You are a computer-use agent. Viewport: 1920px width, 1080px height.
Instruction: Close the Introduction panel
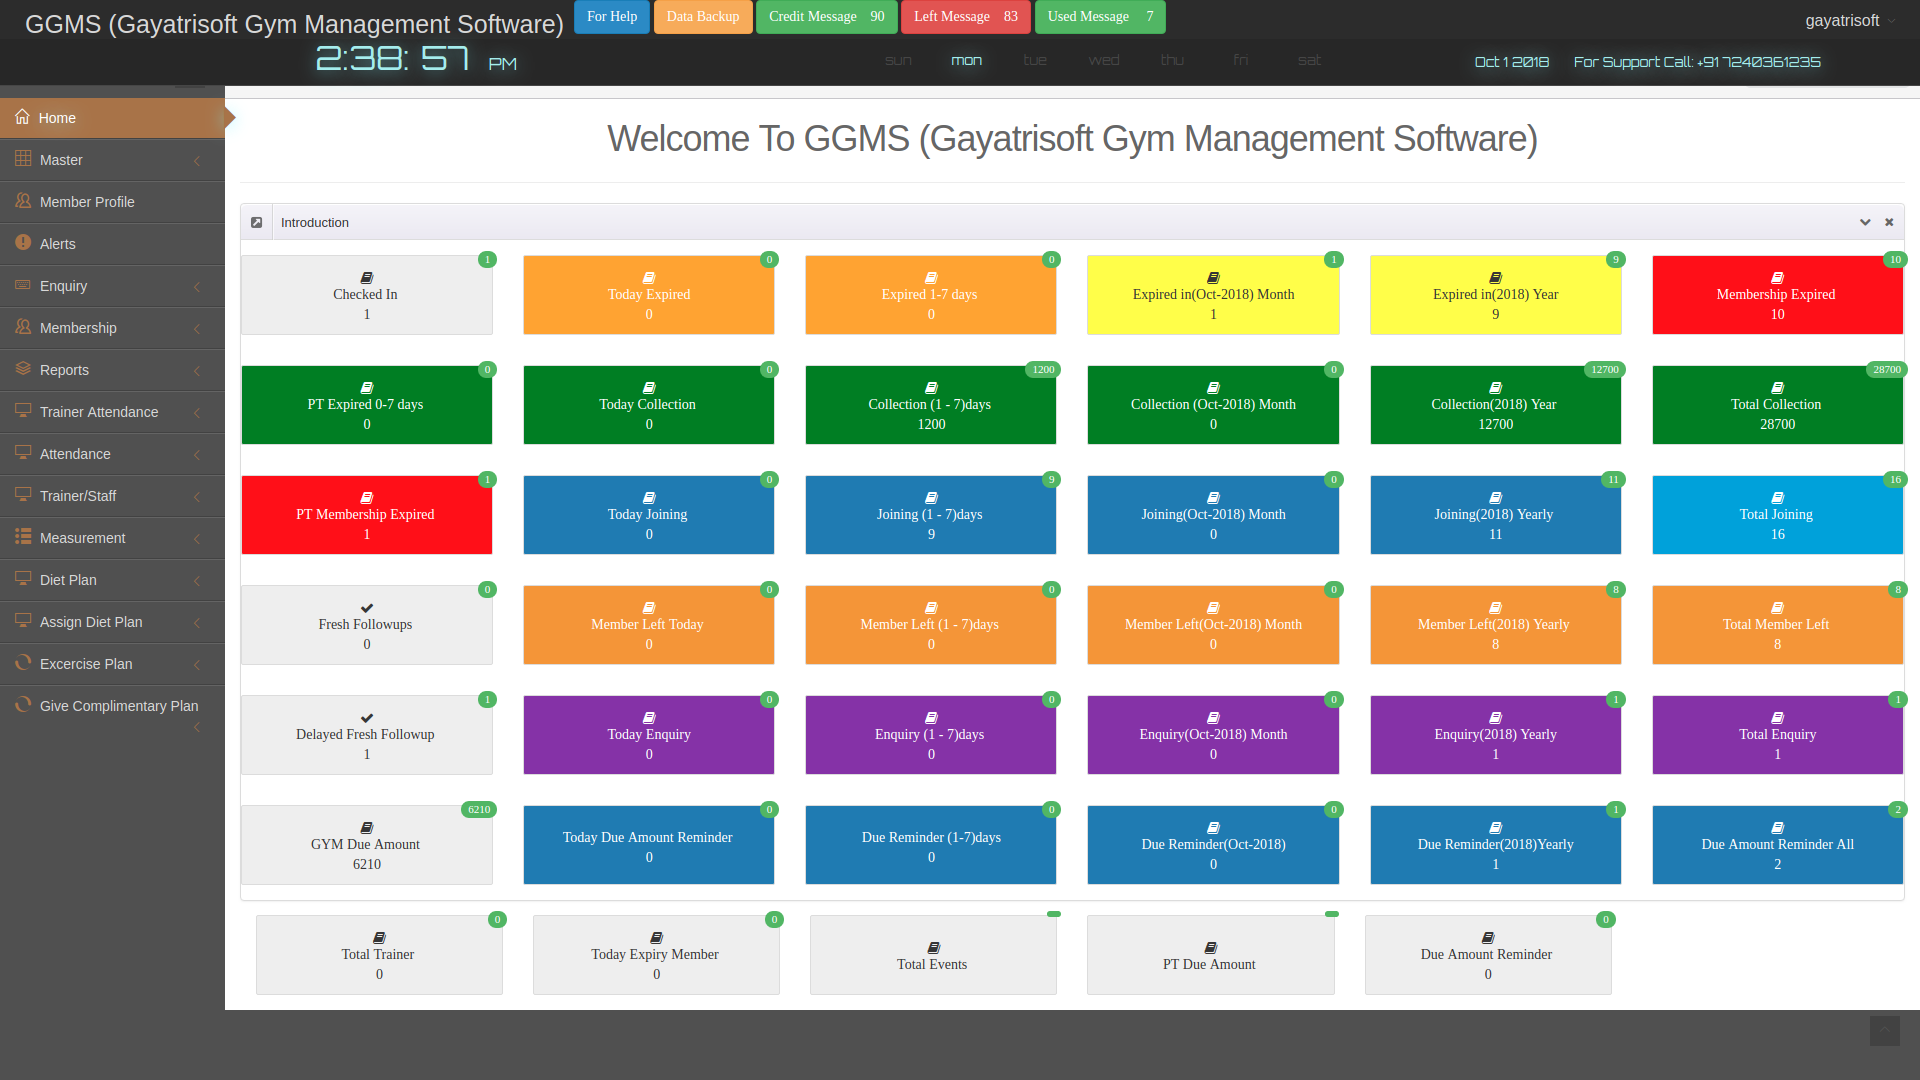point(1889,222)
